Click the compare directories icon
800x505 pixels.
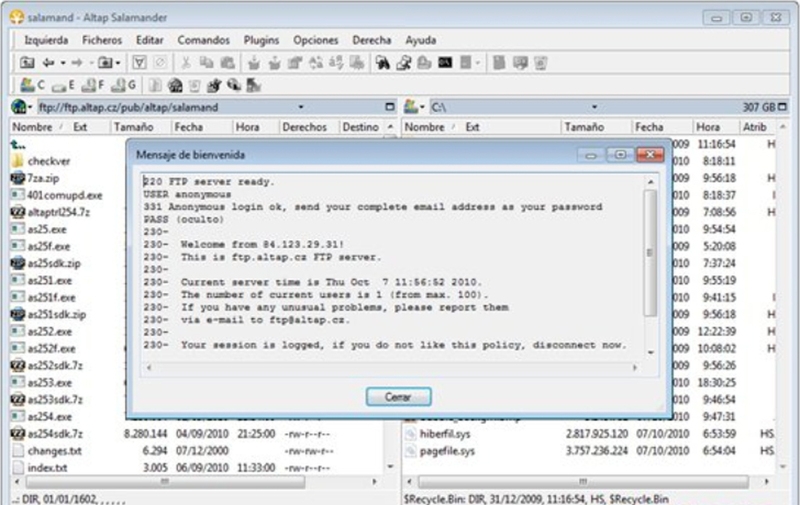click(x=404, y=63)
